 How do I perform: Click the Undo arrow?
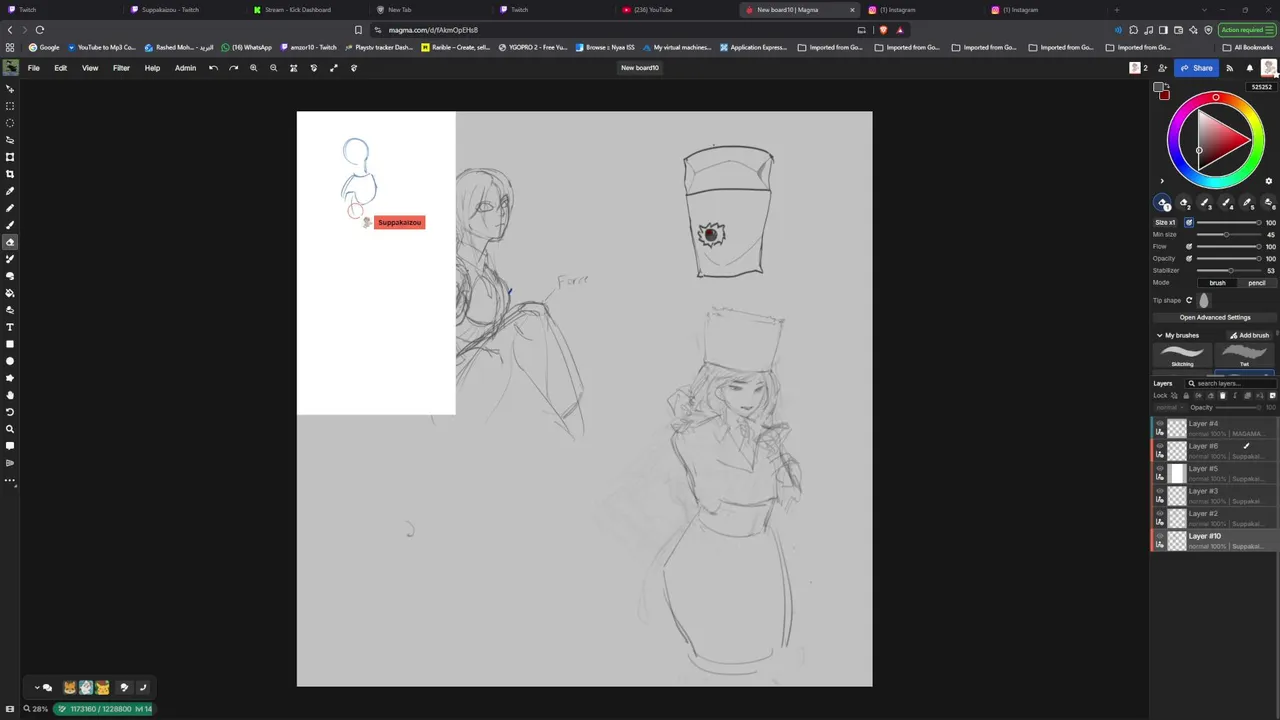(213, 68)
